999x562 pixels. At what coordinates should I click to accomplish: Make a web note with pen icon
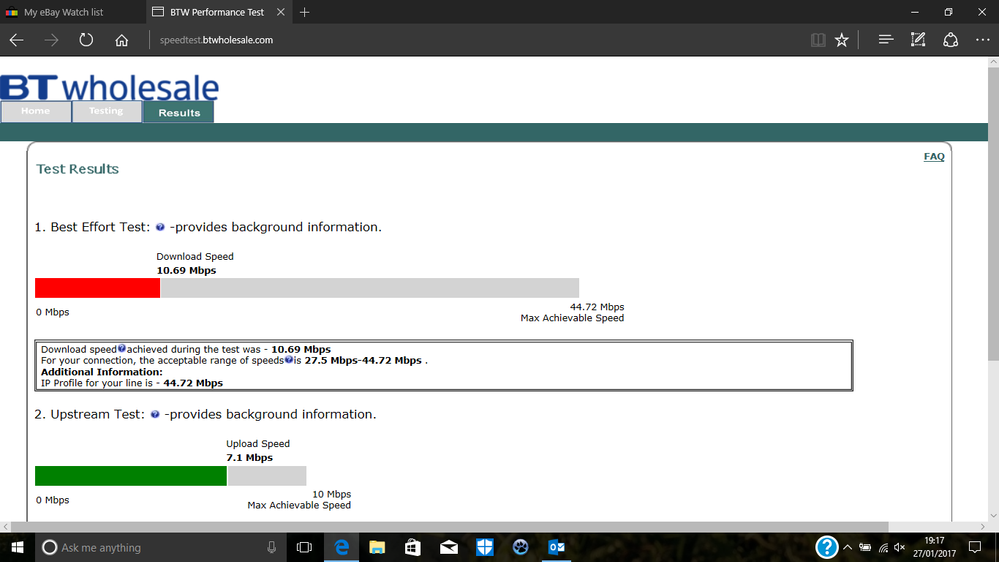point(917,40)
